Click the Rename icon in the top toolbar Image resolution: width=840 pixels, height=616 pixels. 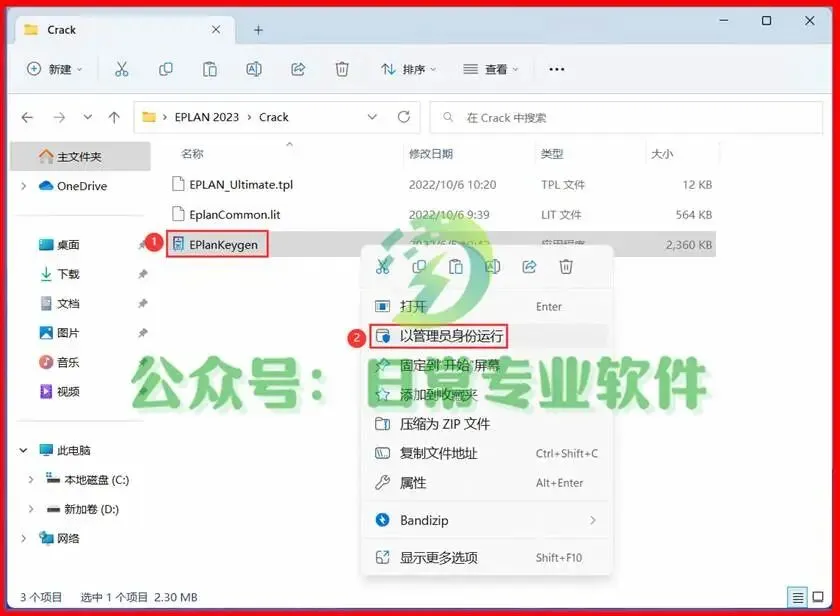[253, 69]
